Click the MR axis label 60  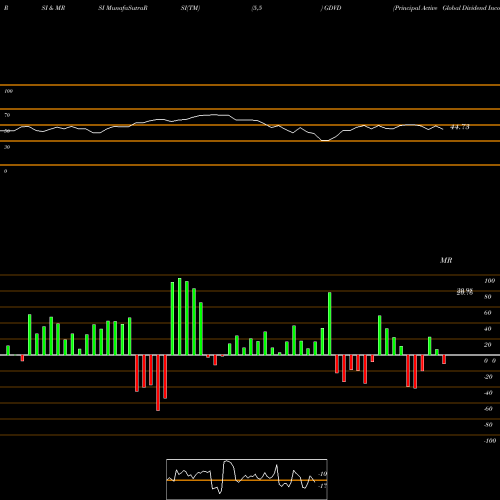tap(488, 313)
